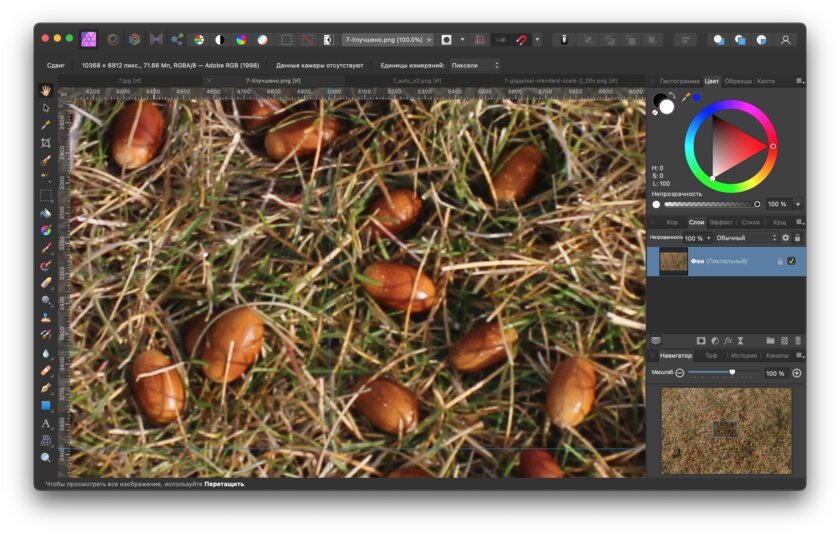840x535 pixels.
Task: Open color opacity dropdown arrow
Action: [x=798, y=204]
